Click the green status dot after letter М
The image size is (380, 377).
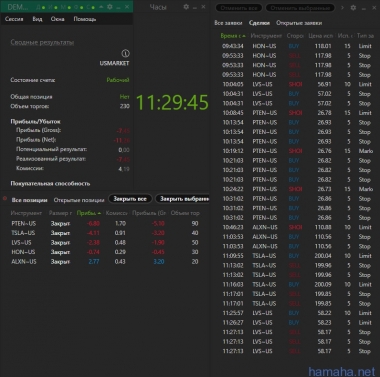pos(69,7)
